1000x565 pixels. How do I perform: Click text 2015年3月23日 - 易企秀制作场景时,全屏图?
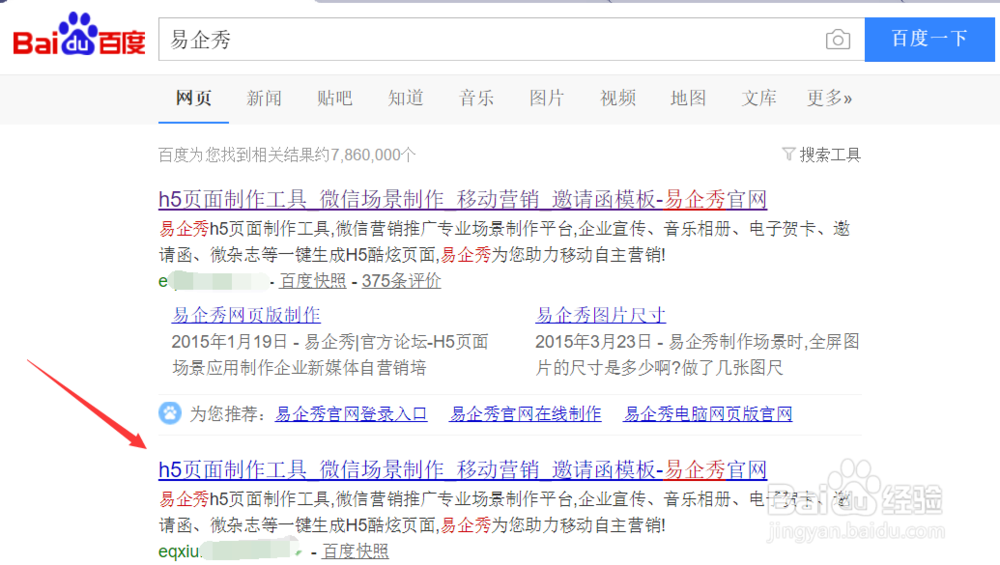697,342
